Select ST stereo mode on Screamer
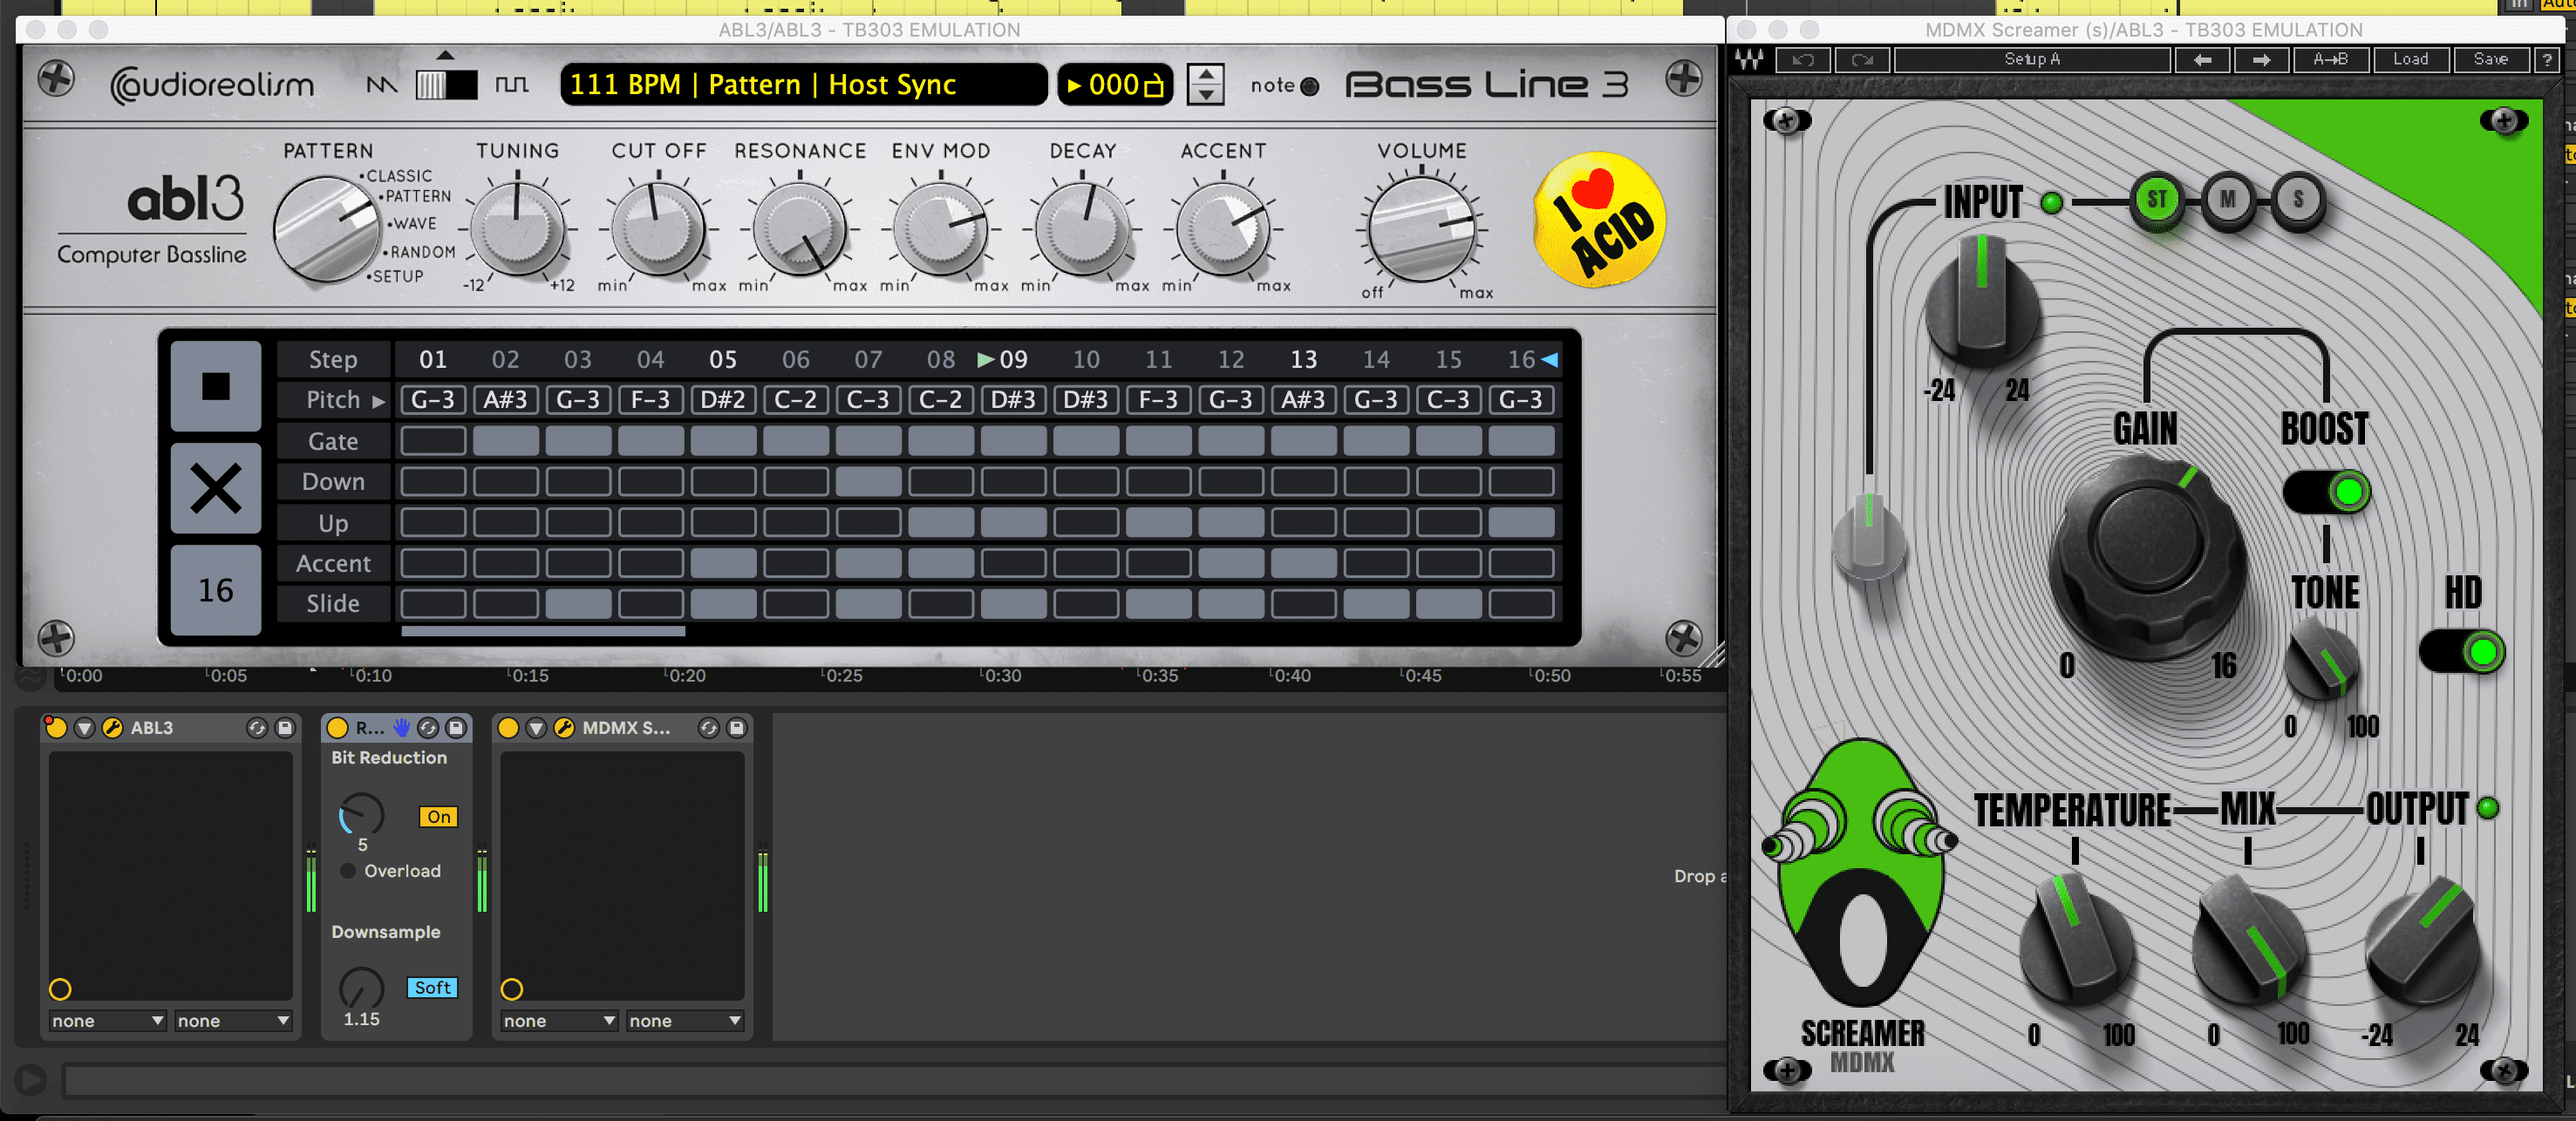This screenshot has height=1121, width=2576. (x=2157, y=200)
